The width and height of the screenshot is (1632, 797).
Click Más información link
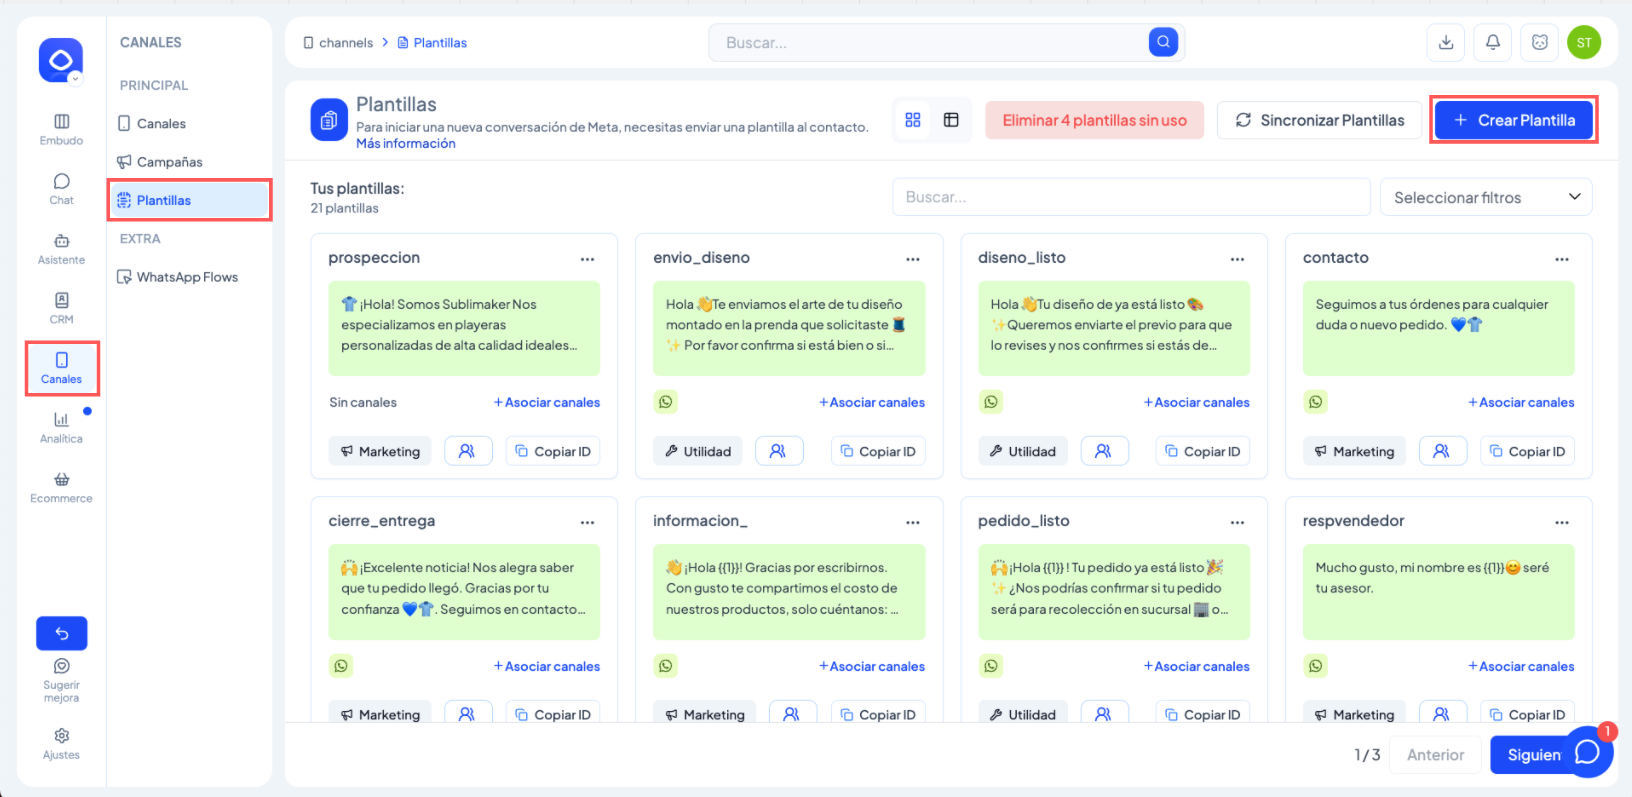[x=406, y=144]
